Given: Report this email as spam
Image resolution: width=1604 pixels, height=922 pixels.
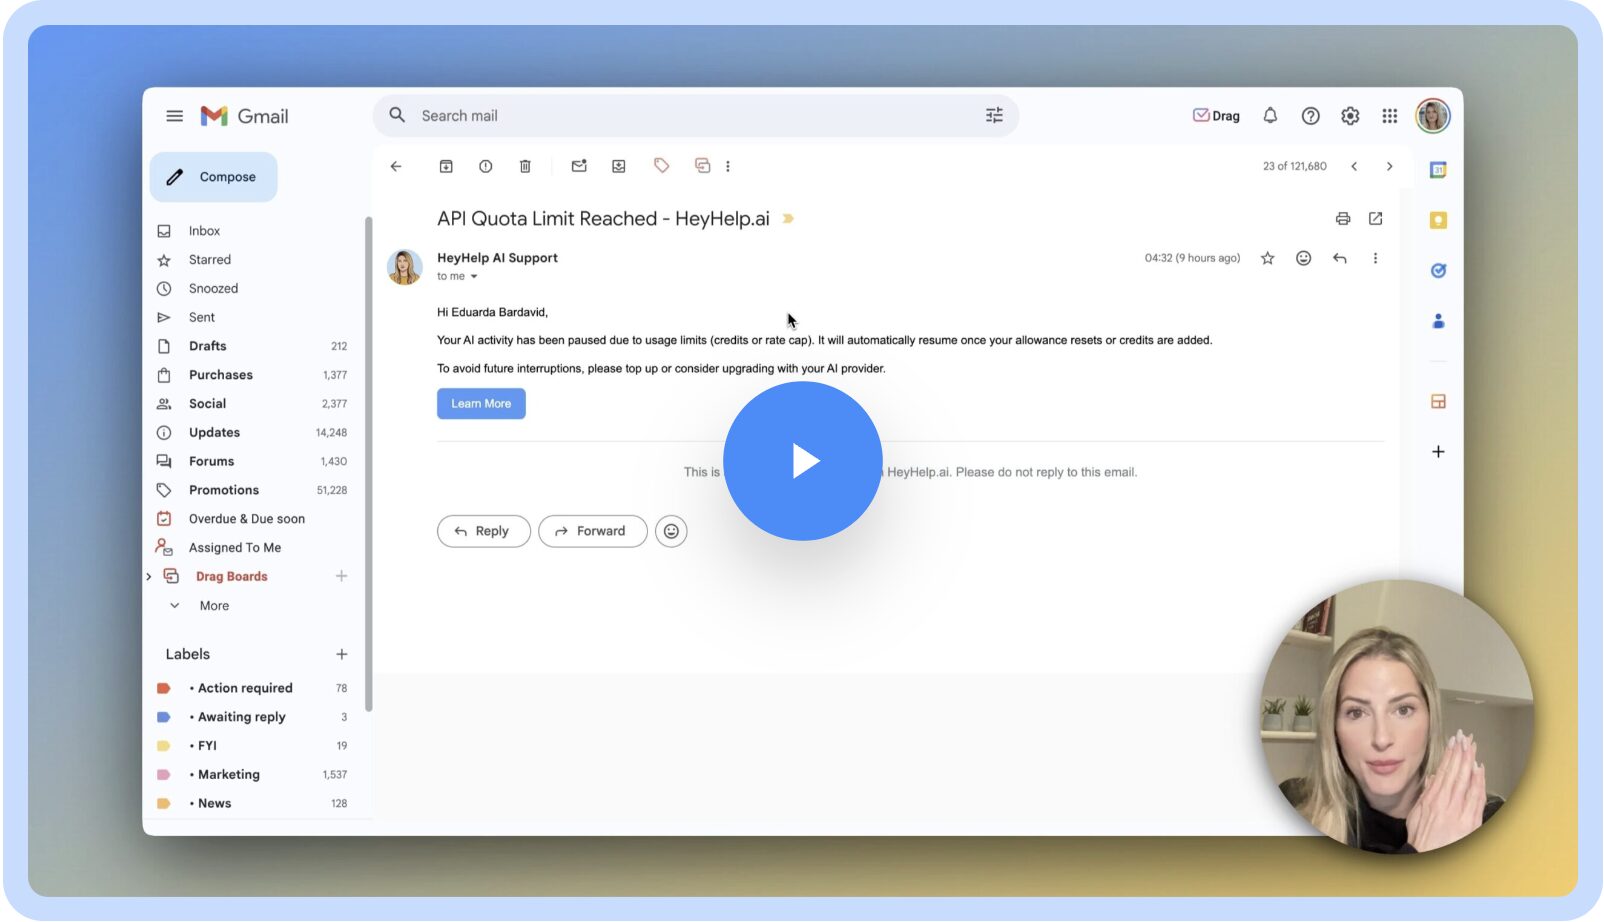Looking at the screenshot, I should [x=485, y=167].
